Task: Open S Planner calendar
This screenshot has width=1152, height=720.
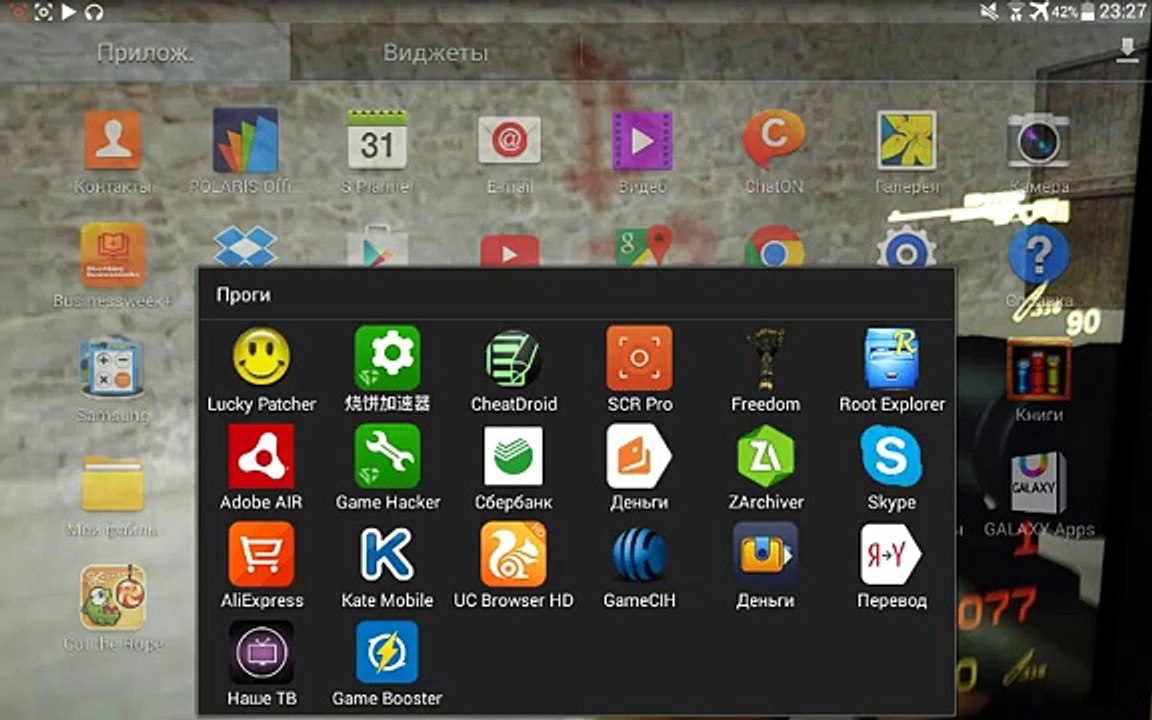Action: pos(377,140)
